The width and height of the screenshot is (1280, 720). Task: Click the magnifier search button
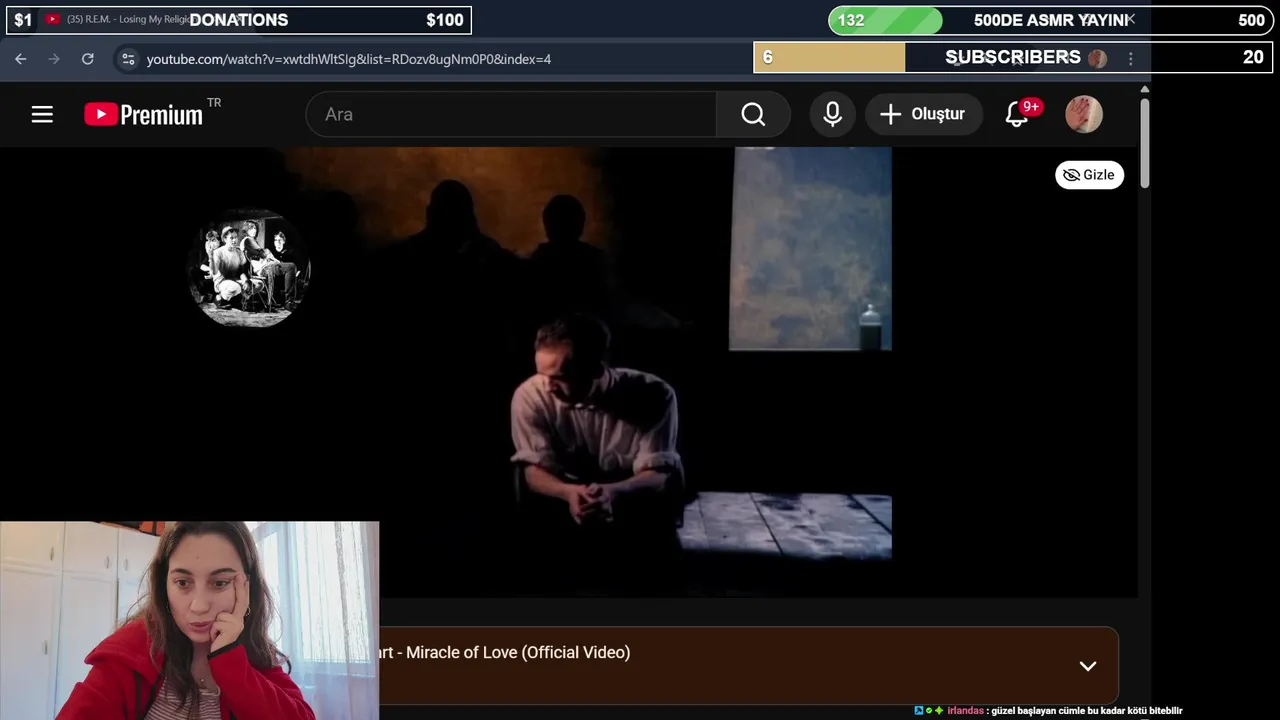[753, 114]
